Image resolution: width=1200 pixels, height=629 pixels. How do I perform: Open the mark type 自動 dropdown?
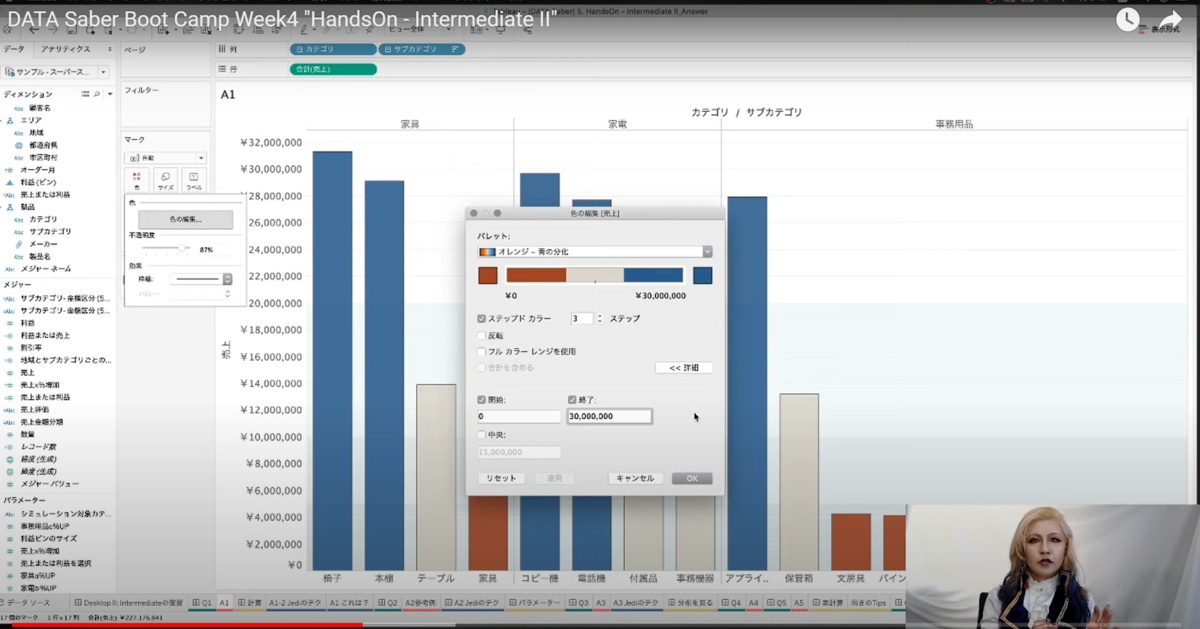click(x=165, y=158)
